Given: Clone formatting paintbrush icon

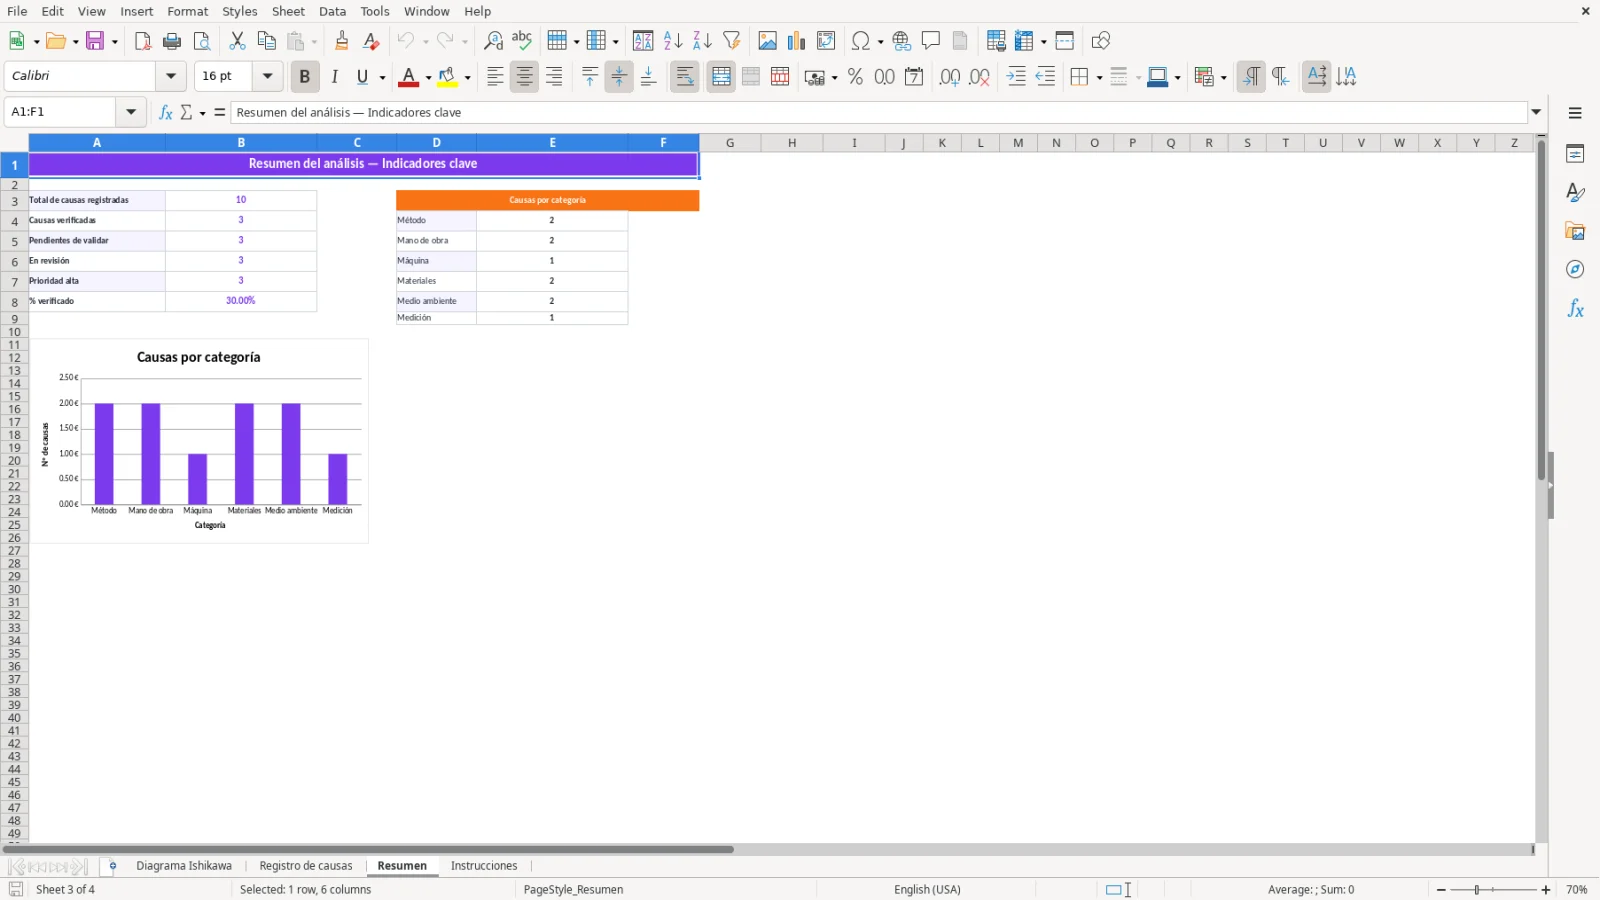Looking at the screenshot, I should (342, 41).
